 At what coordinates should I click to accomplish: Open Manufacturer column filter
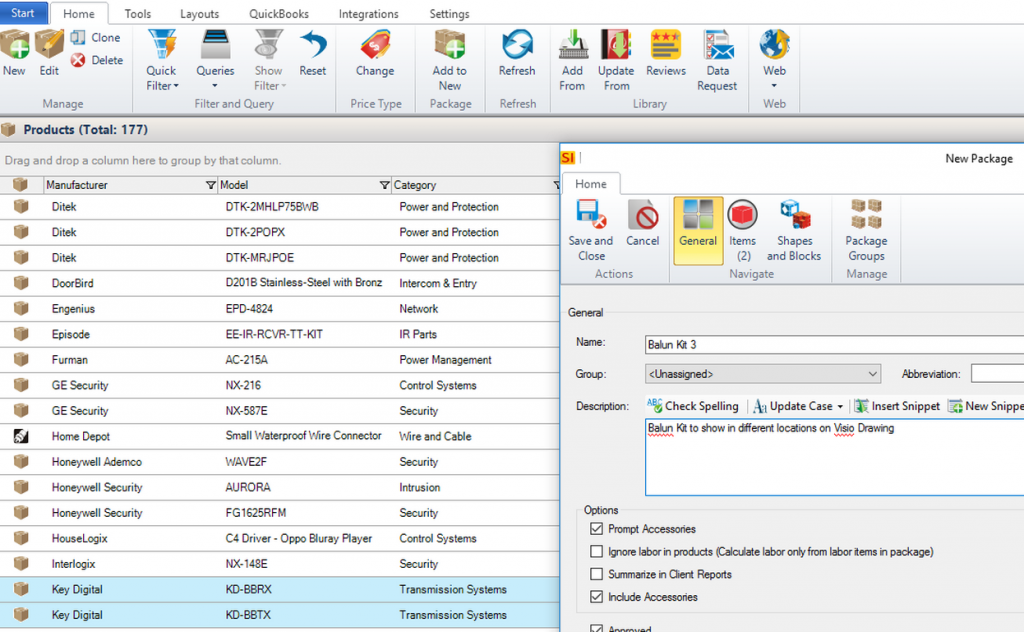pyautogui.click(x=210, y=185)
